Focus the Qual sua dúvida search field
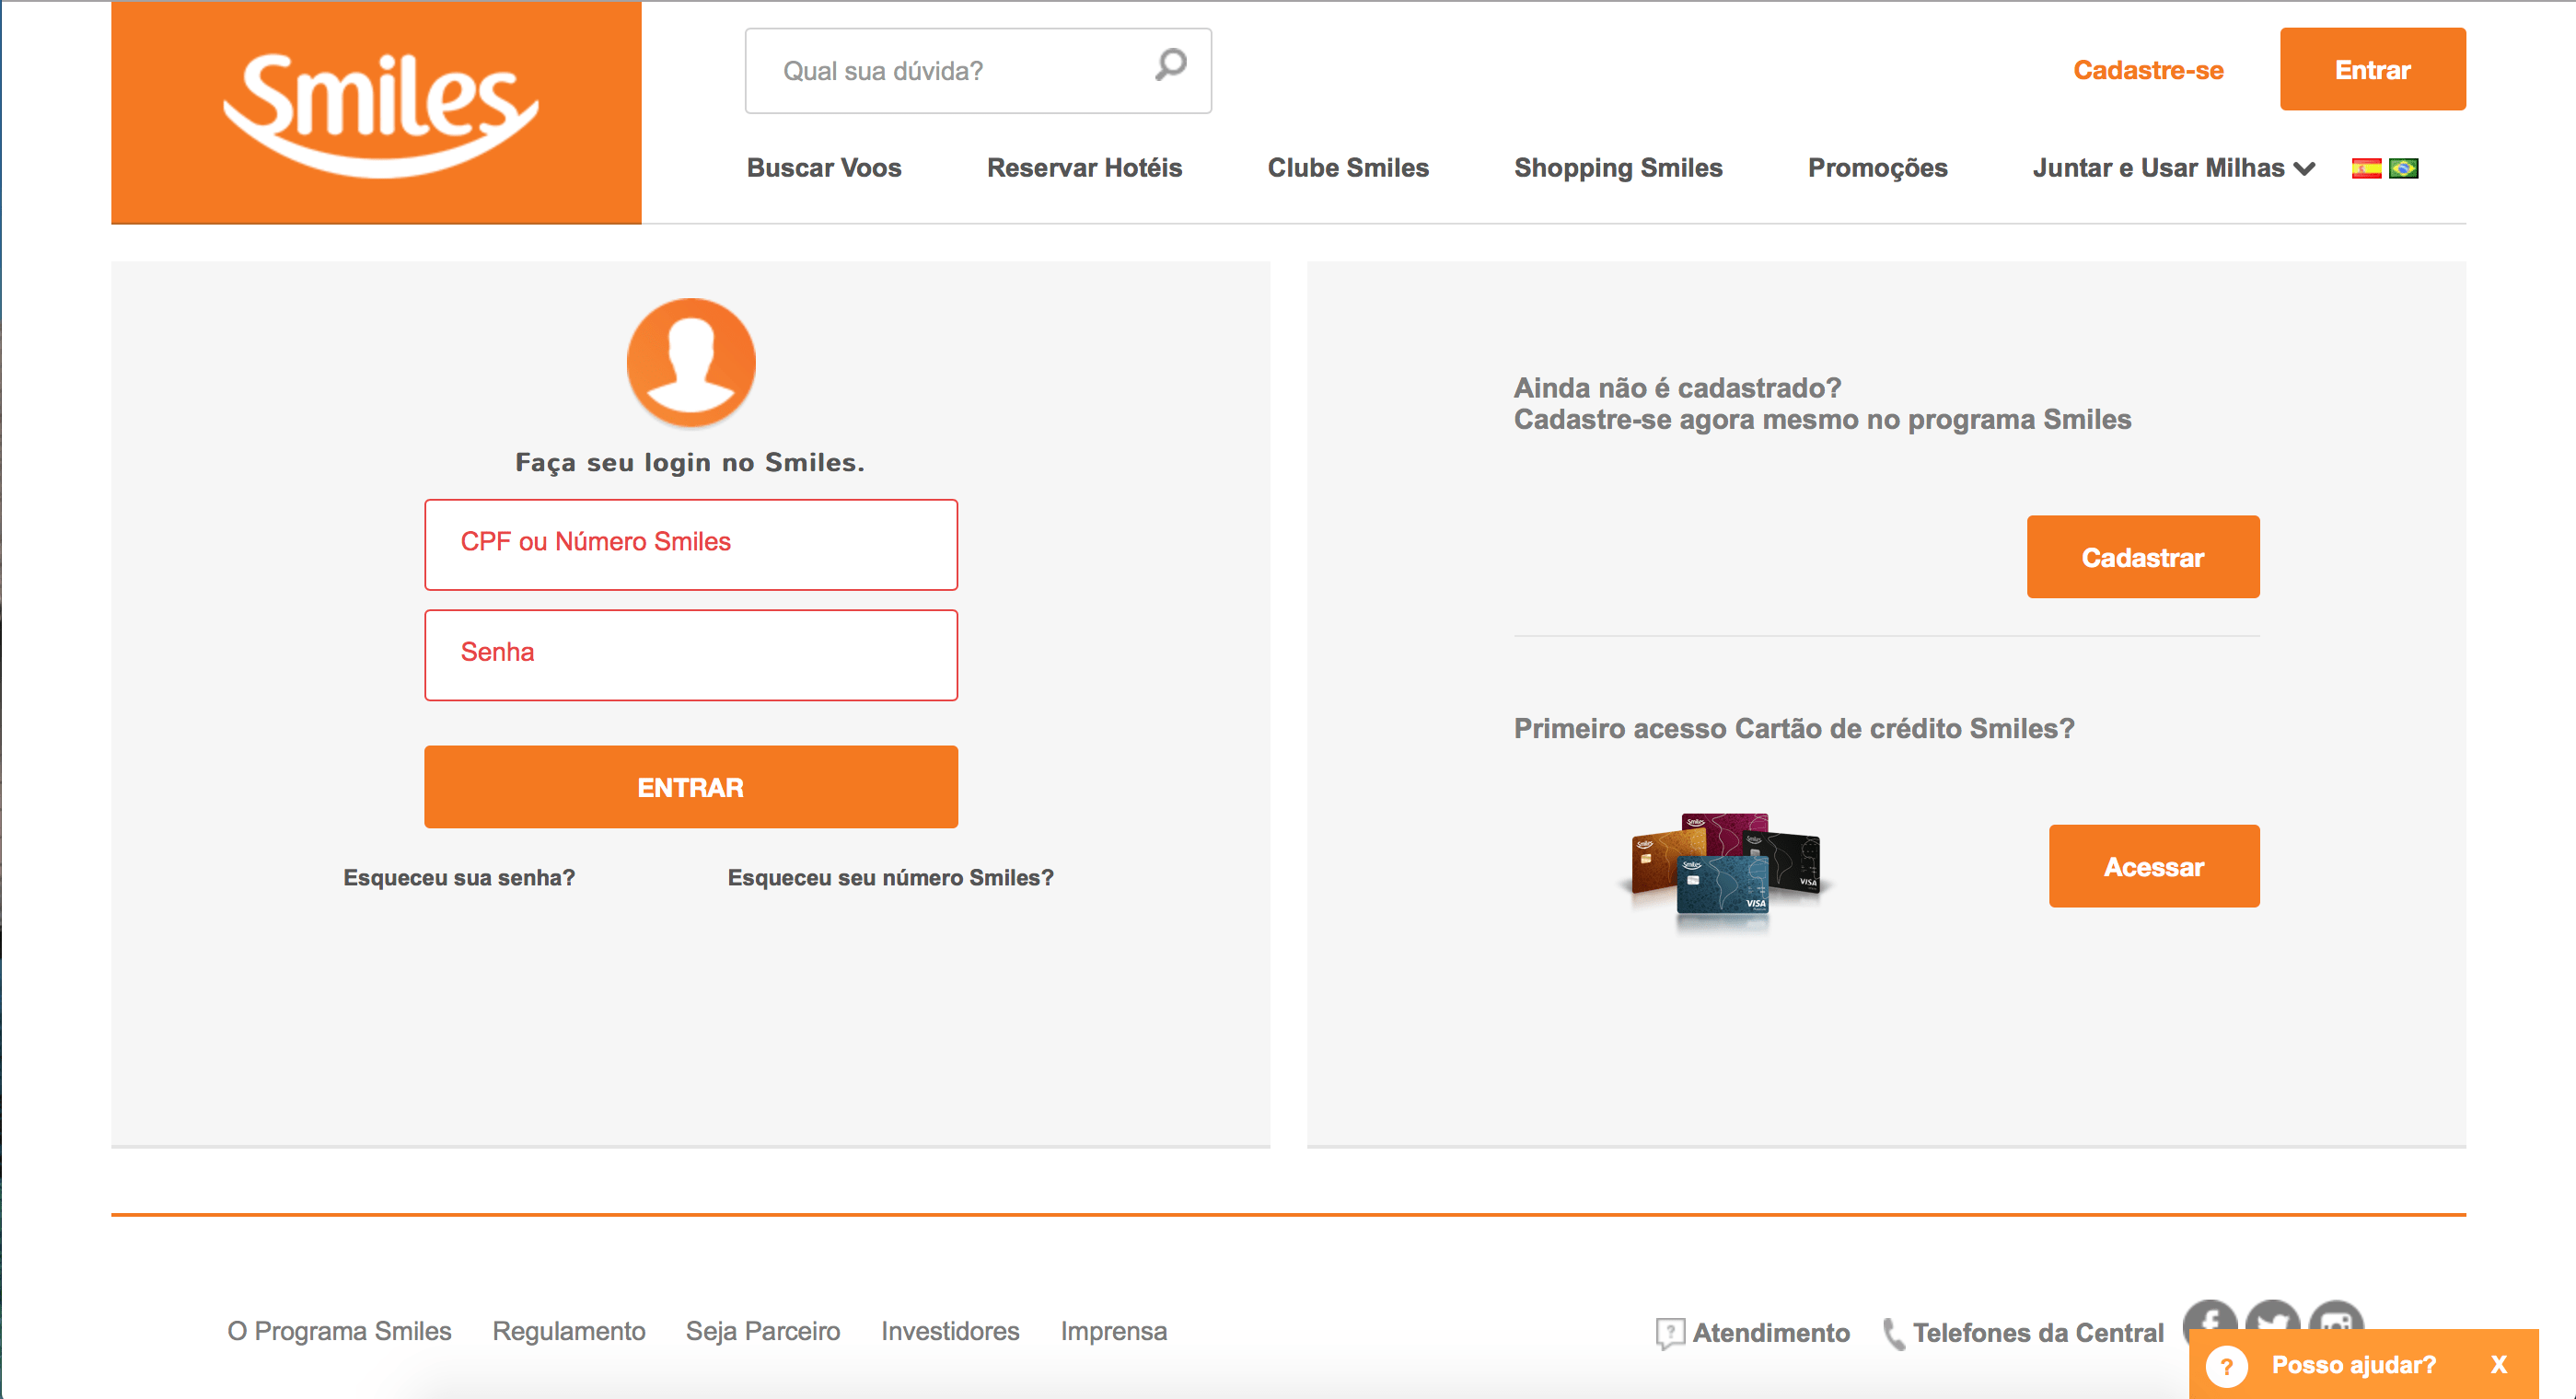Image resolution: width=2576 pixels, height=1399 pixels. [978, 71]
